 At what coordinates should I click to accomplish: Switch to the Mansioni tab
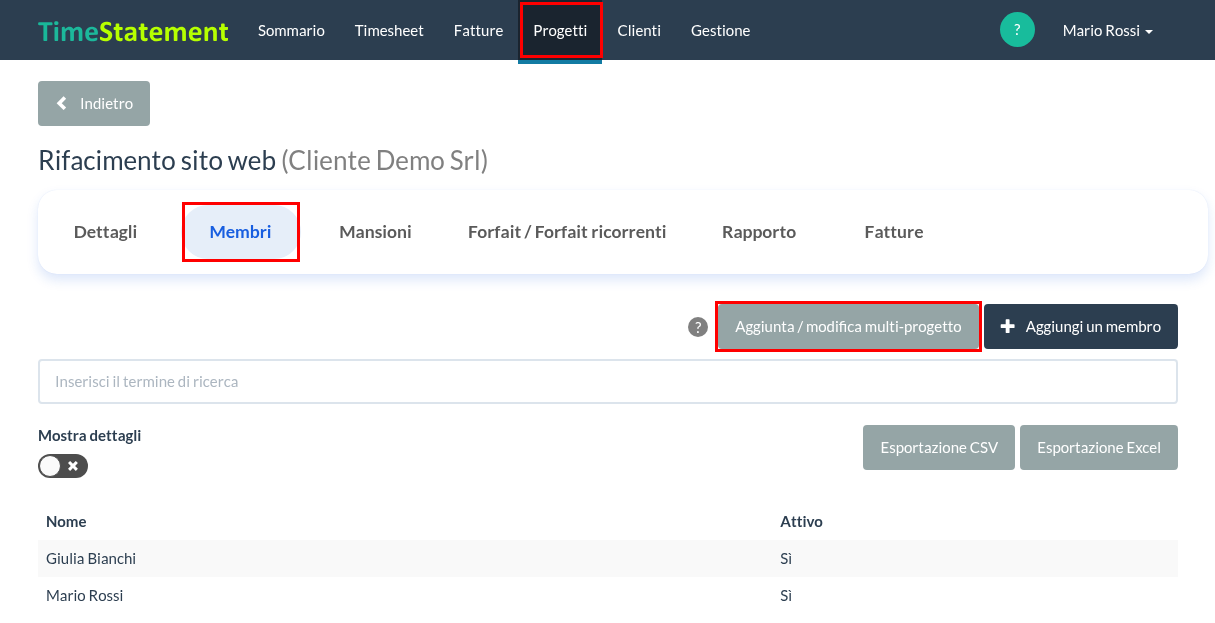(x=375, y=232)
